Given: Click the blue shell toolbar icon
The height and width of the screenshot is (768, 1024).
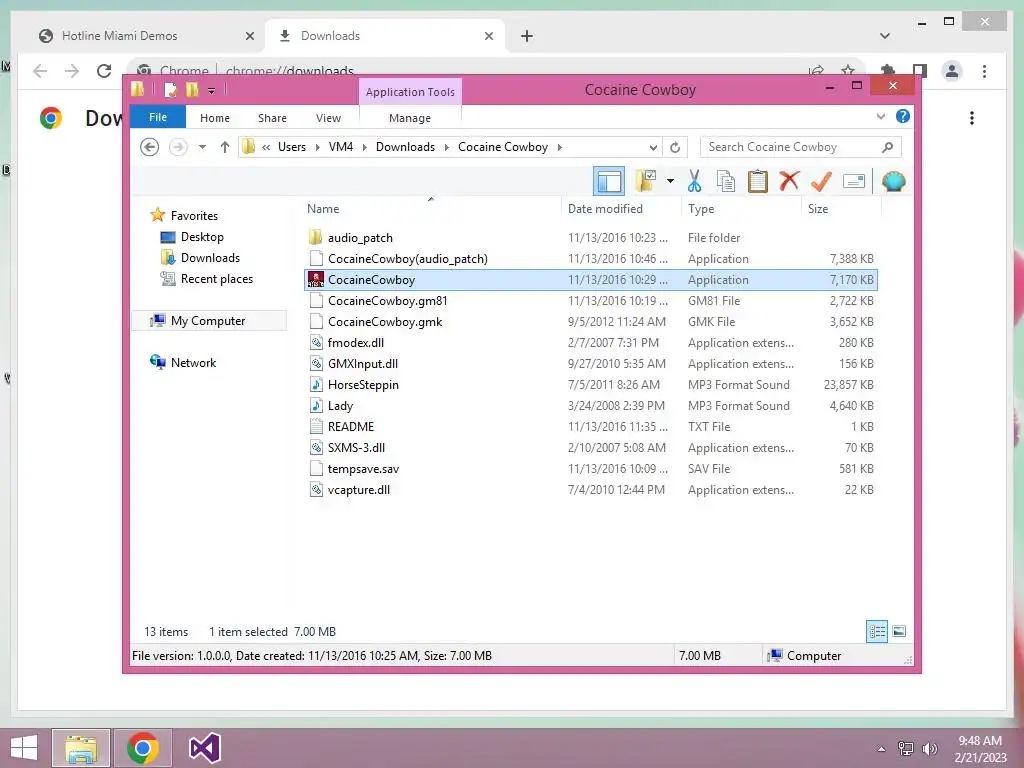Looking at the screenshot, I should [893, 181].
